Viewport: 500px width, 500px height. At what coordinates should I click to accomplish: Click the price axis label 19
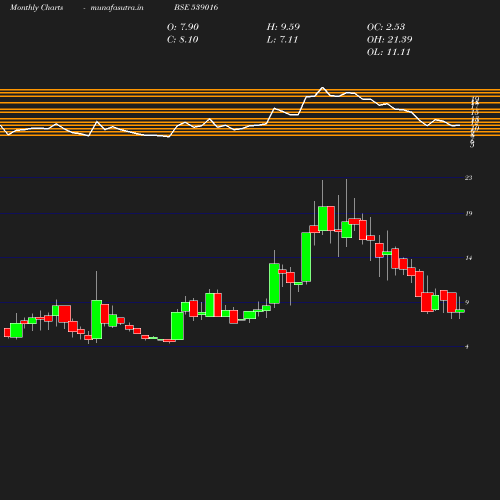coord(469,213)
